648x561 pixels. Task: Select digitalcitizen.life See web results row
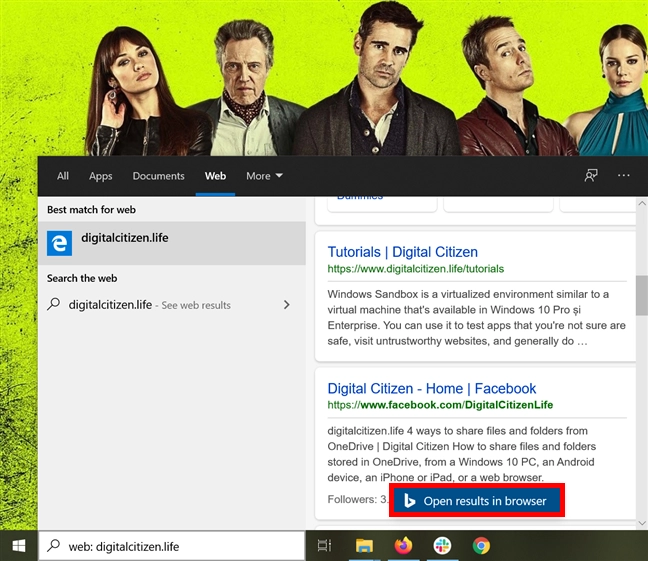pyautogui.click(x=172, y=305)
